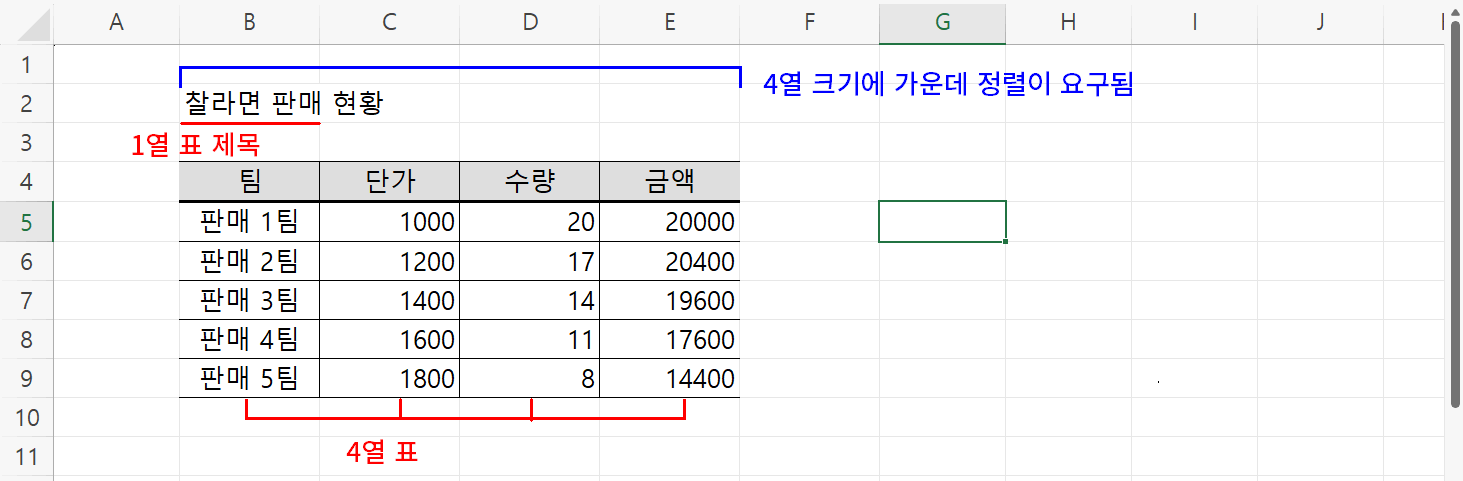1463x481 pixels.
Task: Click the unit price cell 1600
Action: coord(389,339)
